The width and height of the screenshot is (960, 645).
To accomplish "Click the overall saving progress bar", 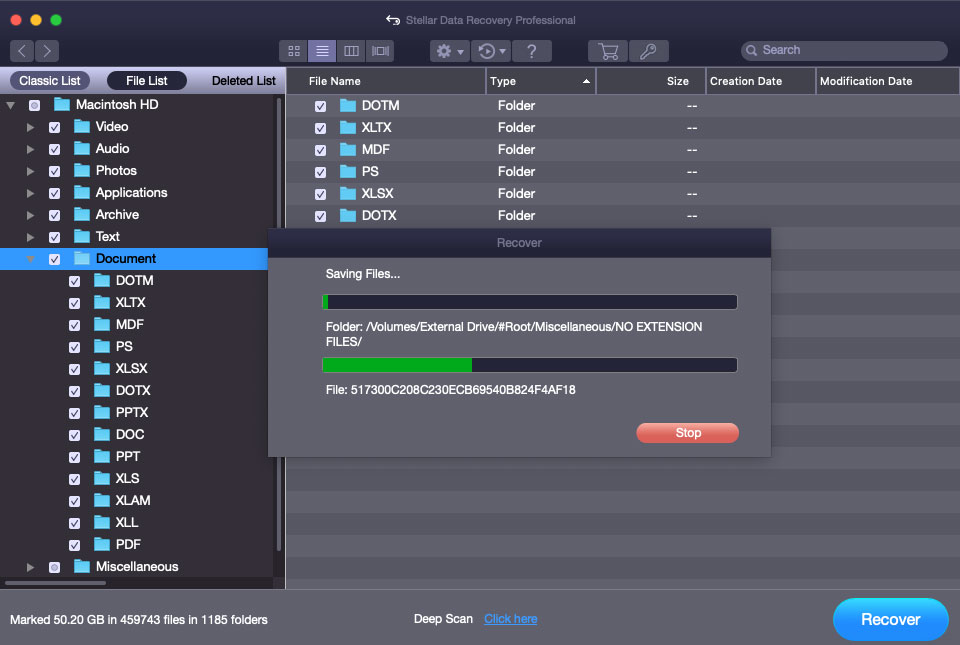I will tap(530, 302).
